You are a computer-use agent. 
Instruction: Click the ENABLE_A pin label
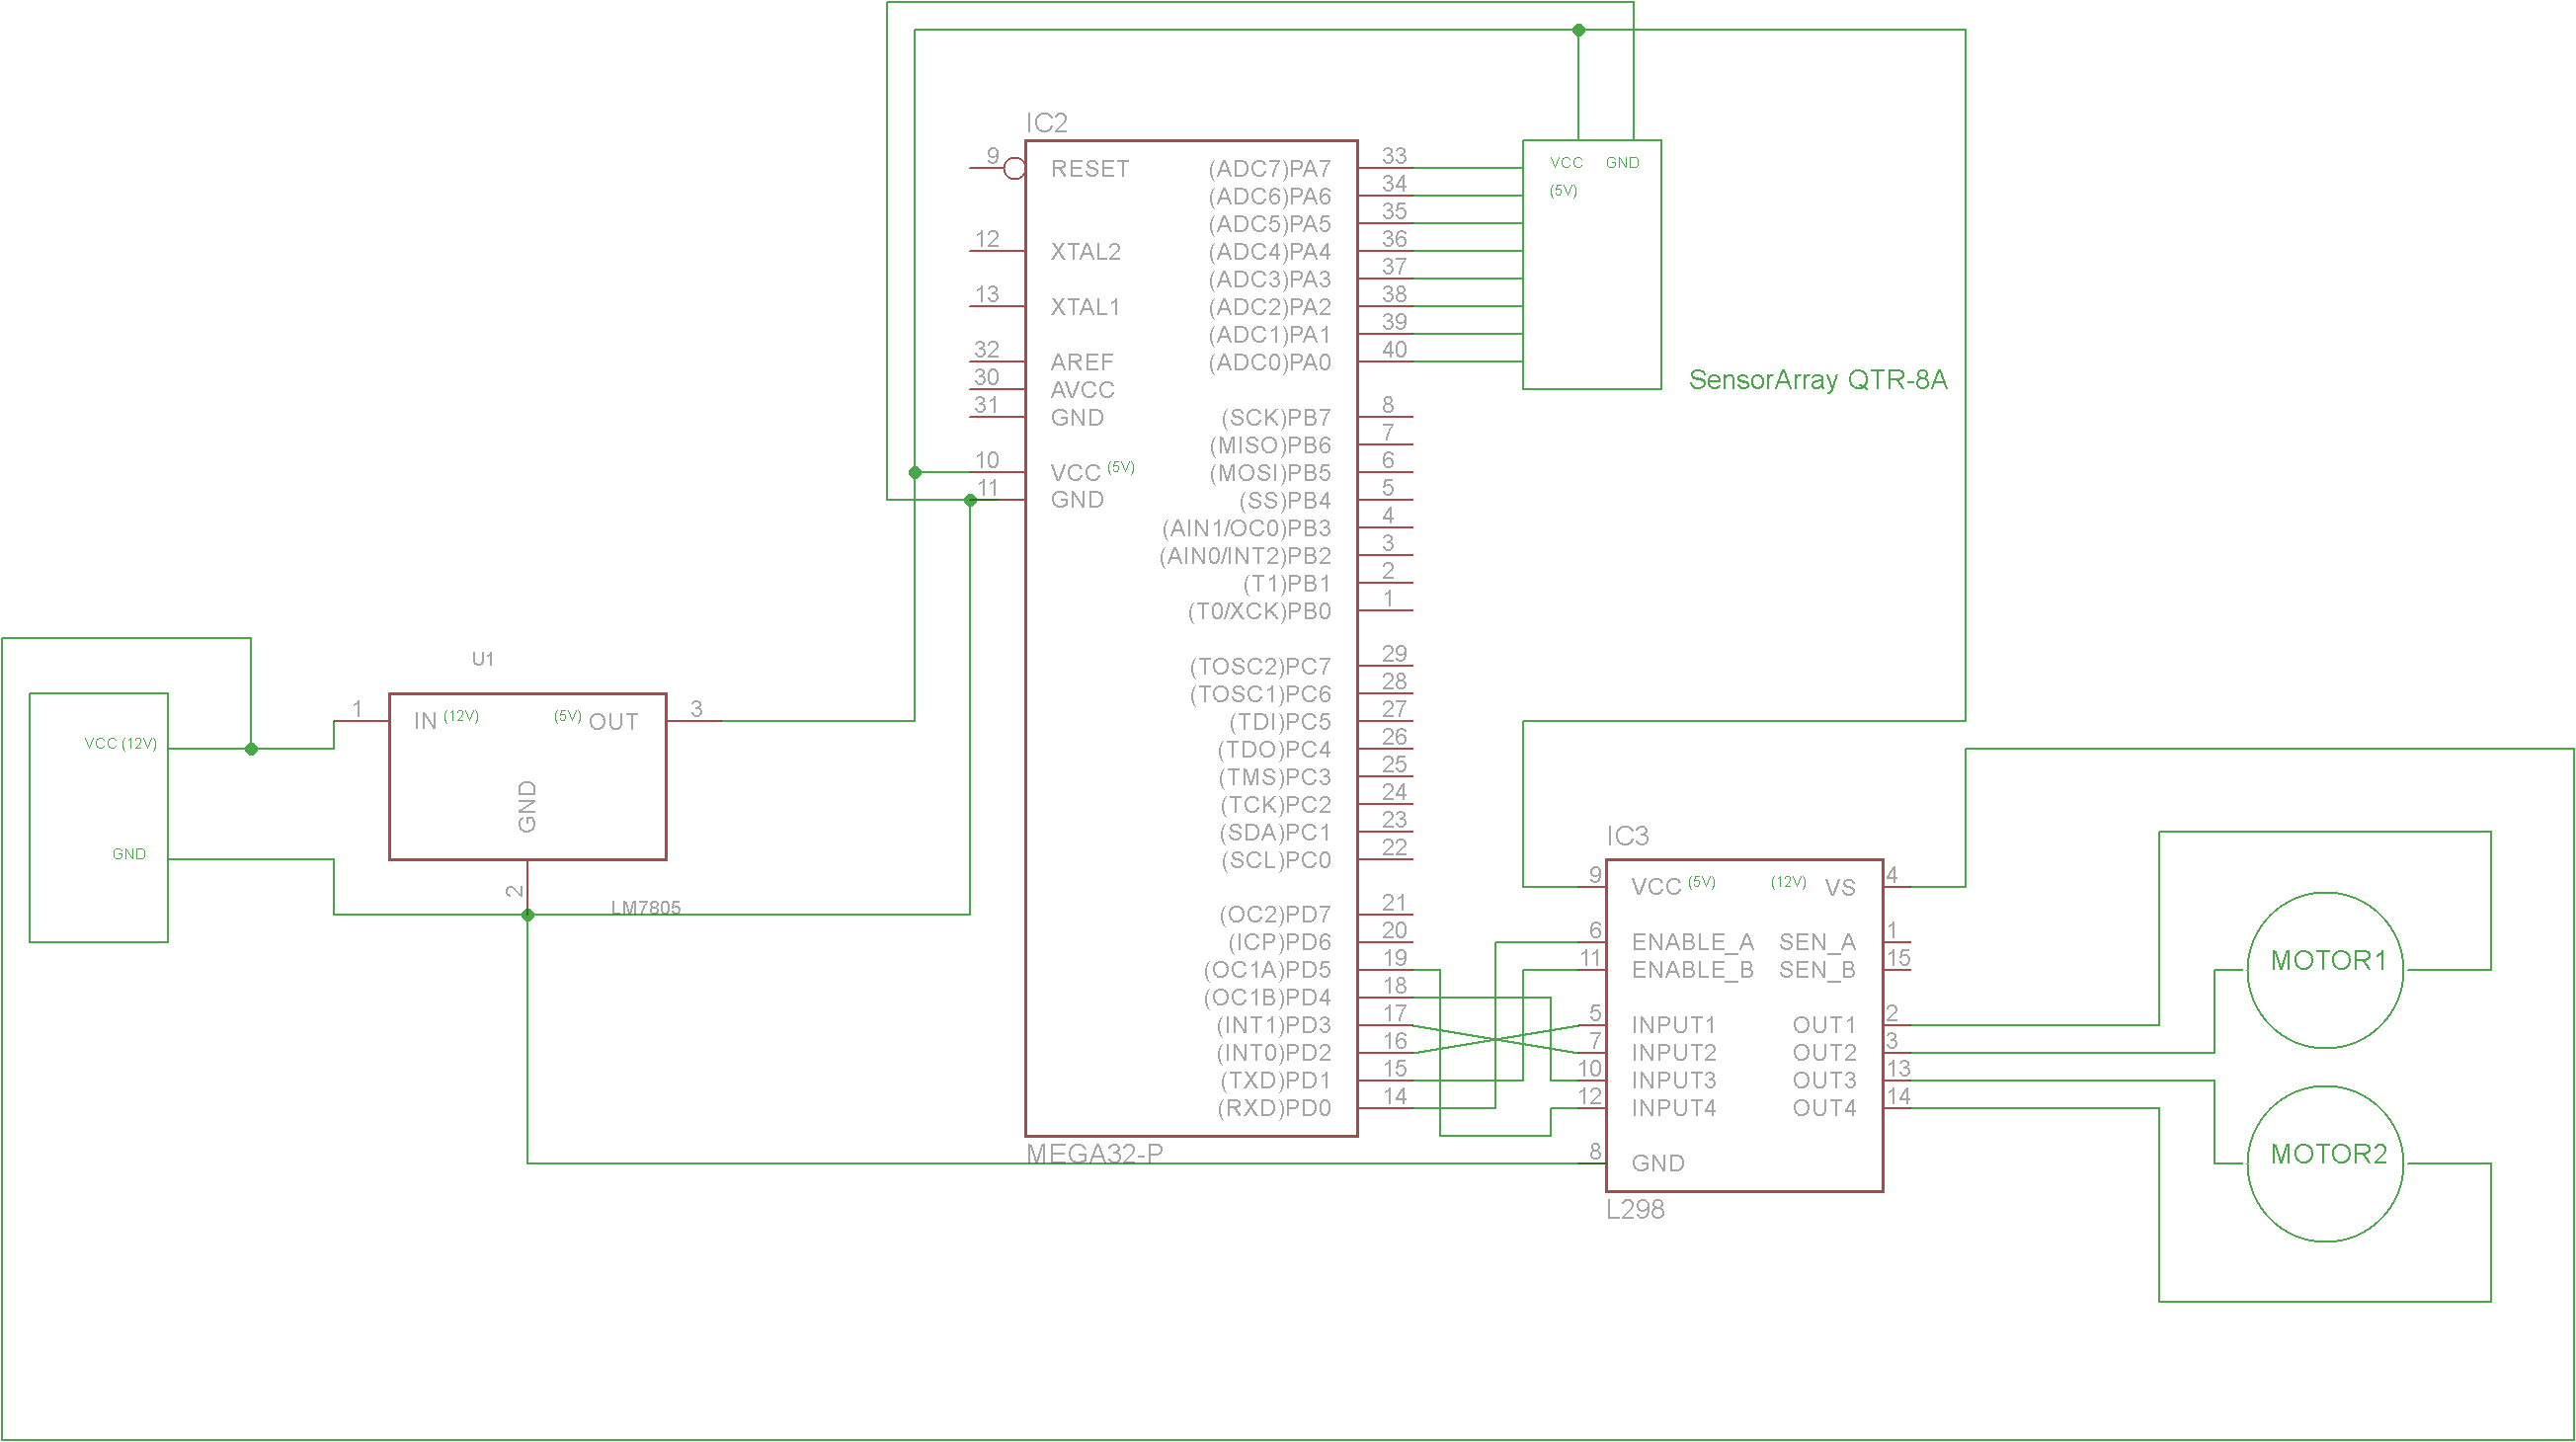1693,943
